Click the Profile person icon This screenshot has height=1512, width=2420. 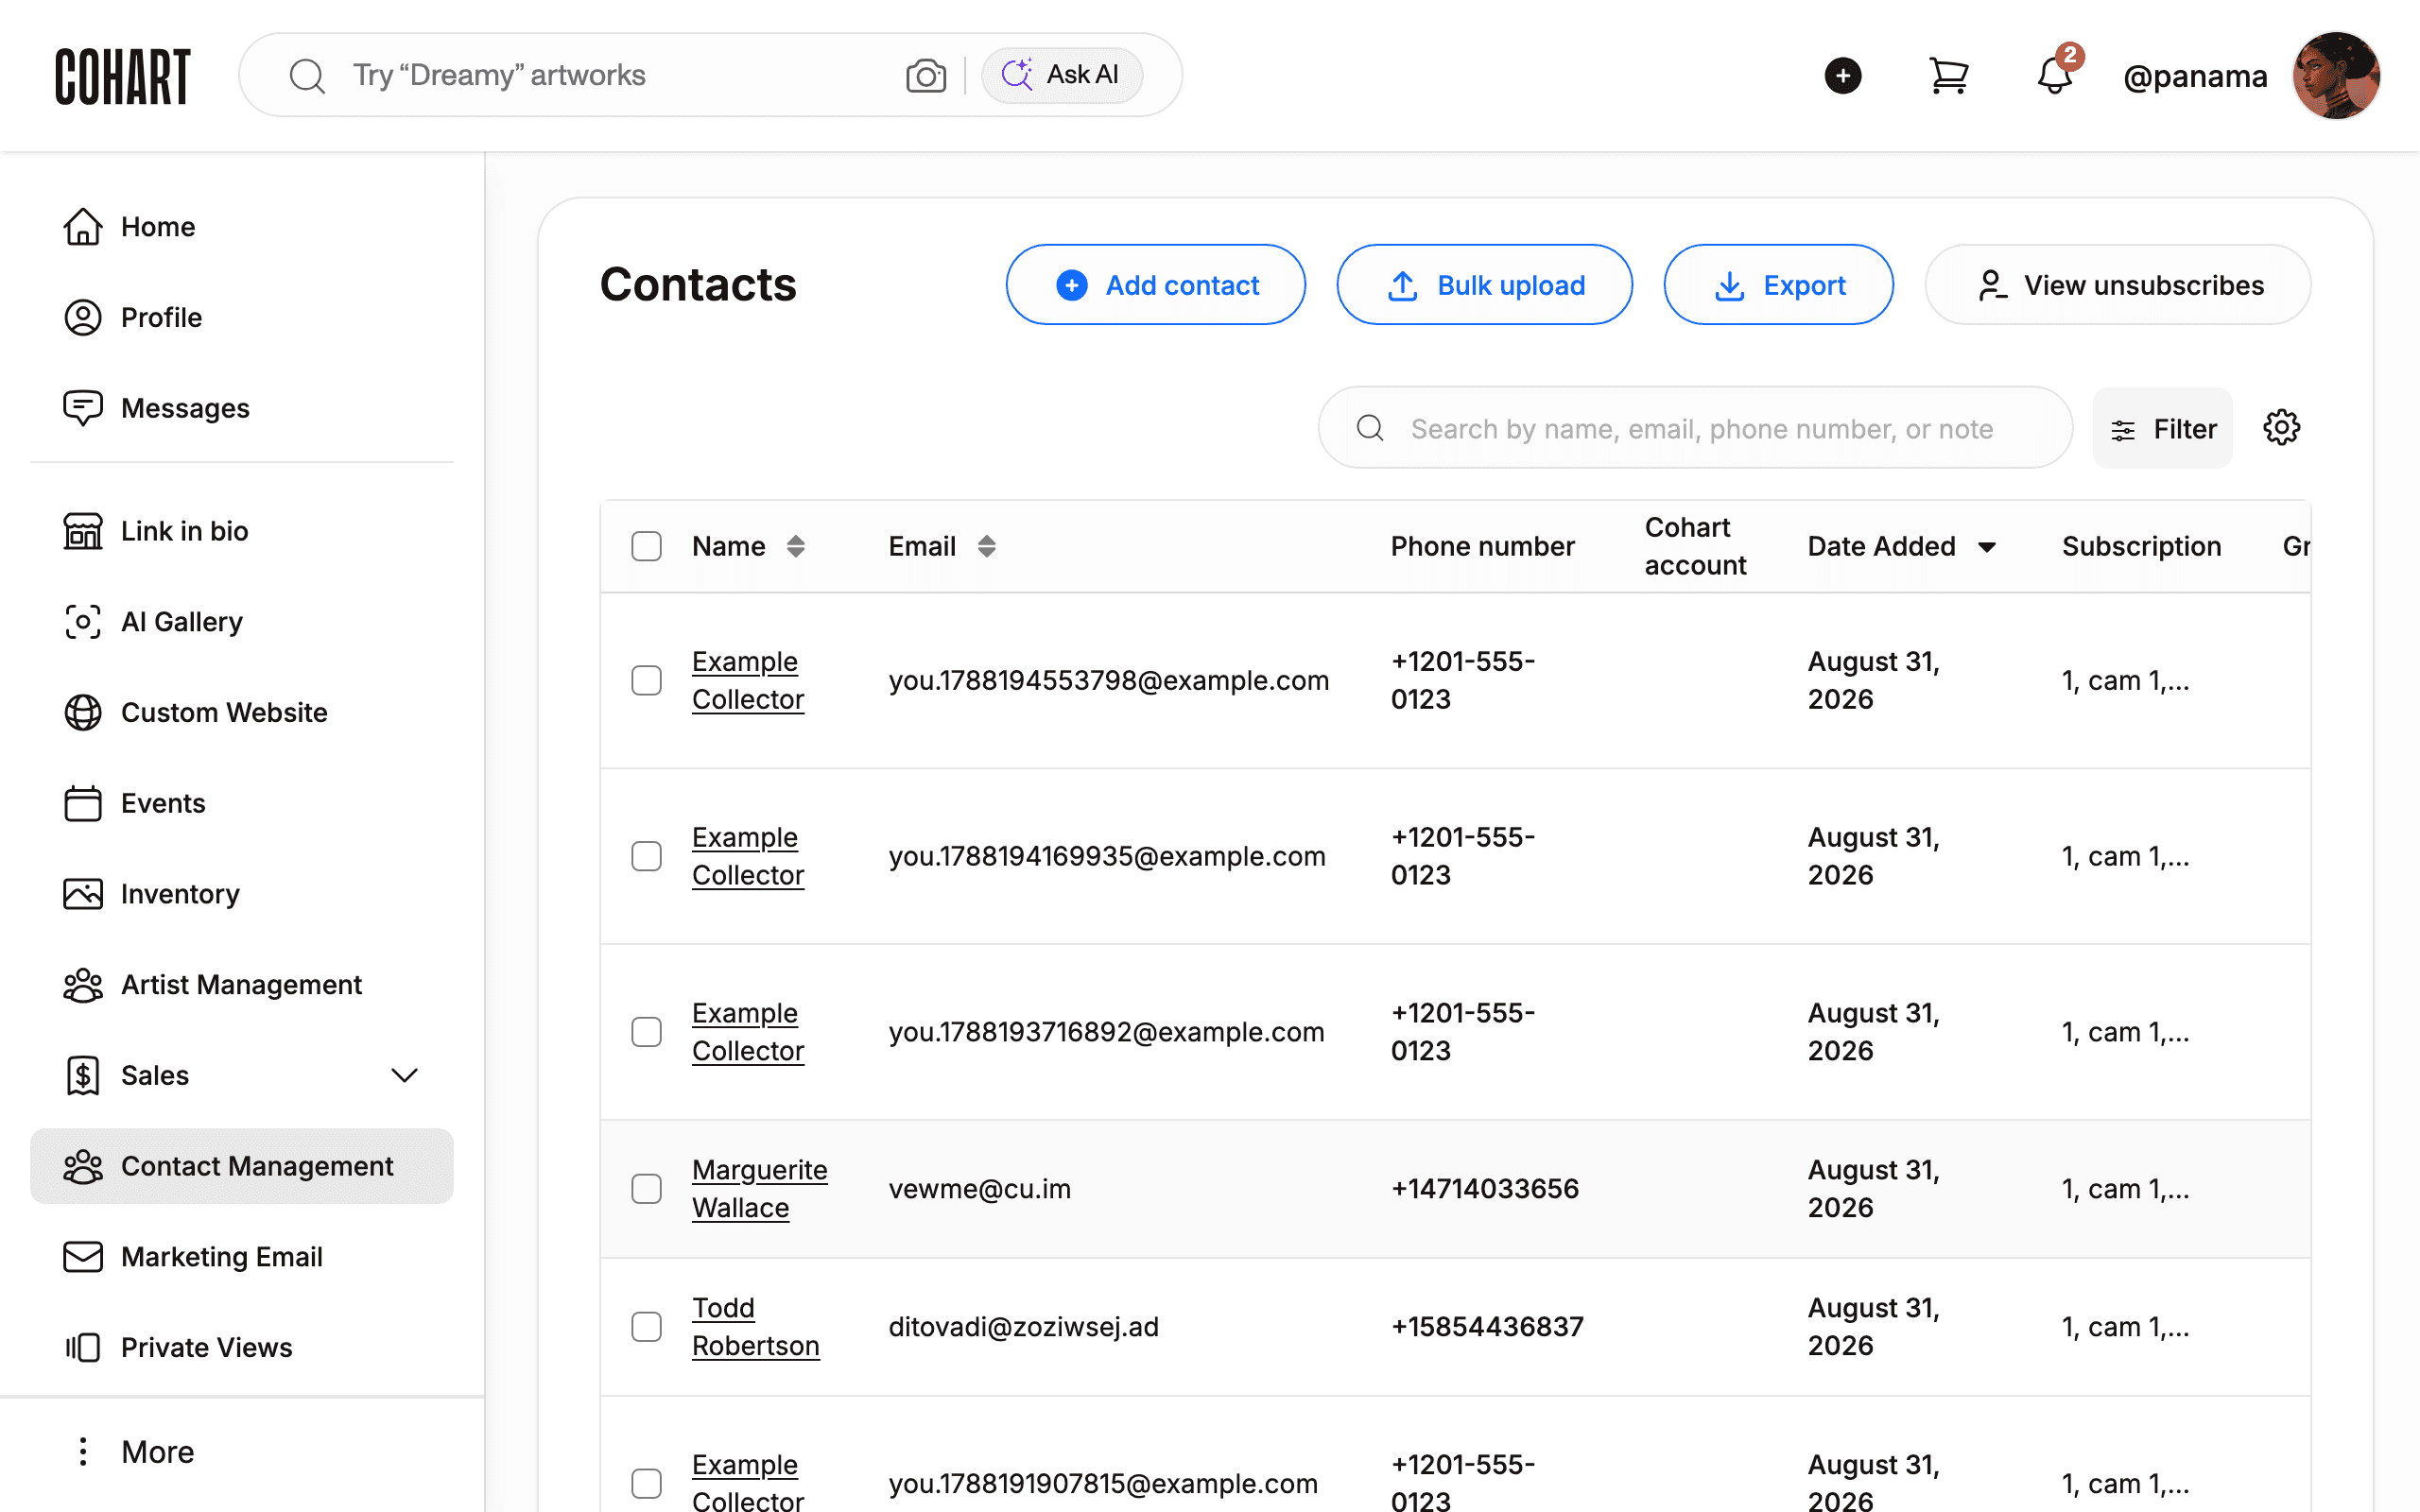pos(83,318)
